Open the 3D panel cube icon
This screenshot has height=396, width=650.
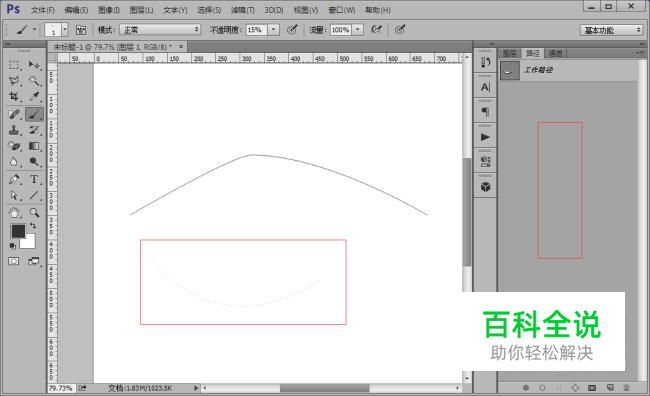pos(485,187)
